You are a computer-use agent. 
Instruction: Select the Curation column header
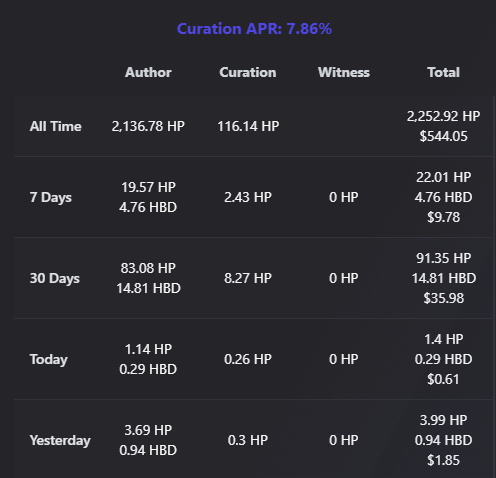pyautogui.click(x=248, y=72)
